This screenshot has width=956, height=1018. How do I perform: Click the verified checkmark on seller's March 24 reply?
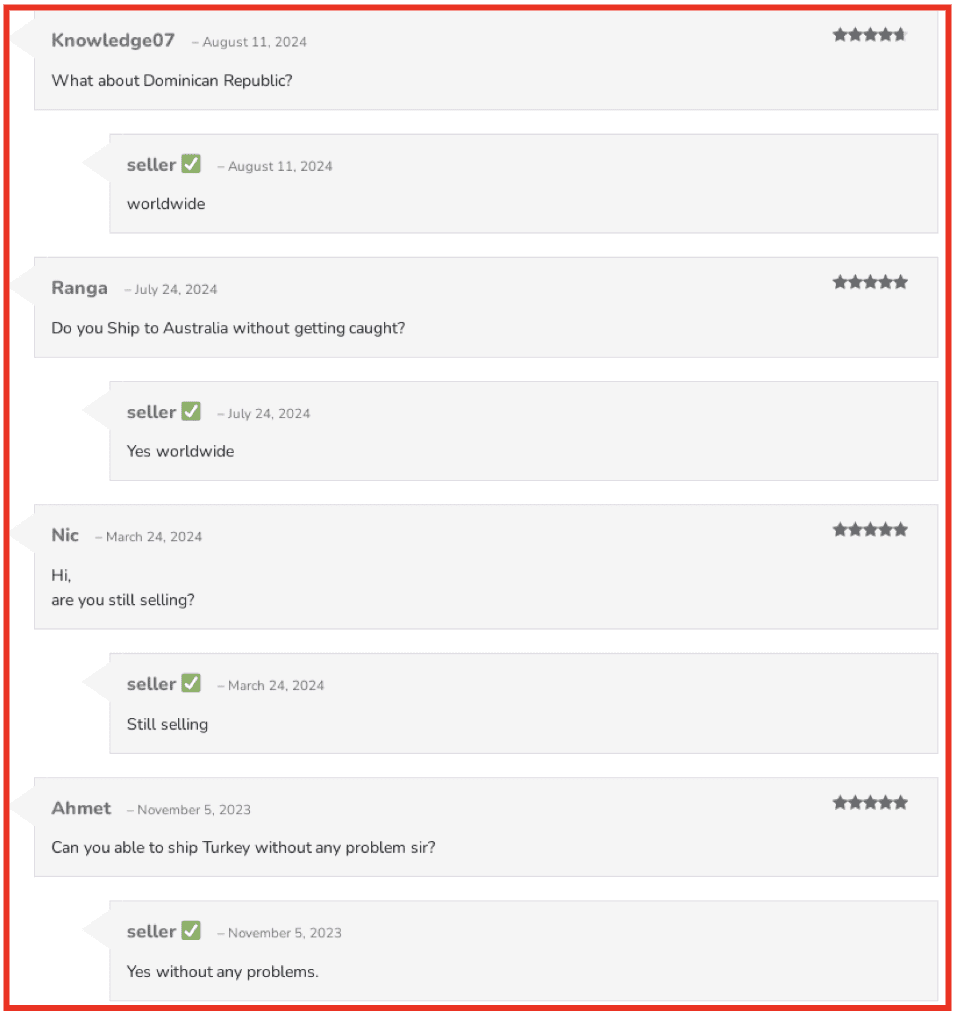(x=191, y=683)
